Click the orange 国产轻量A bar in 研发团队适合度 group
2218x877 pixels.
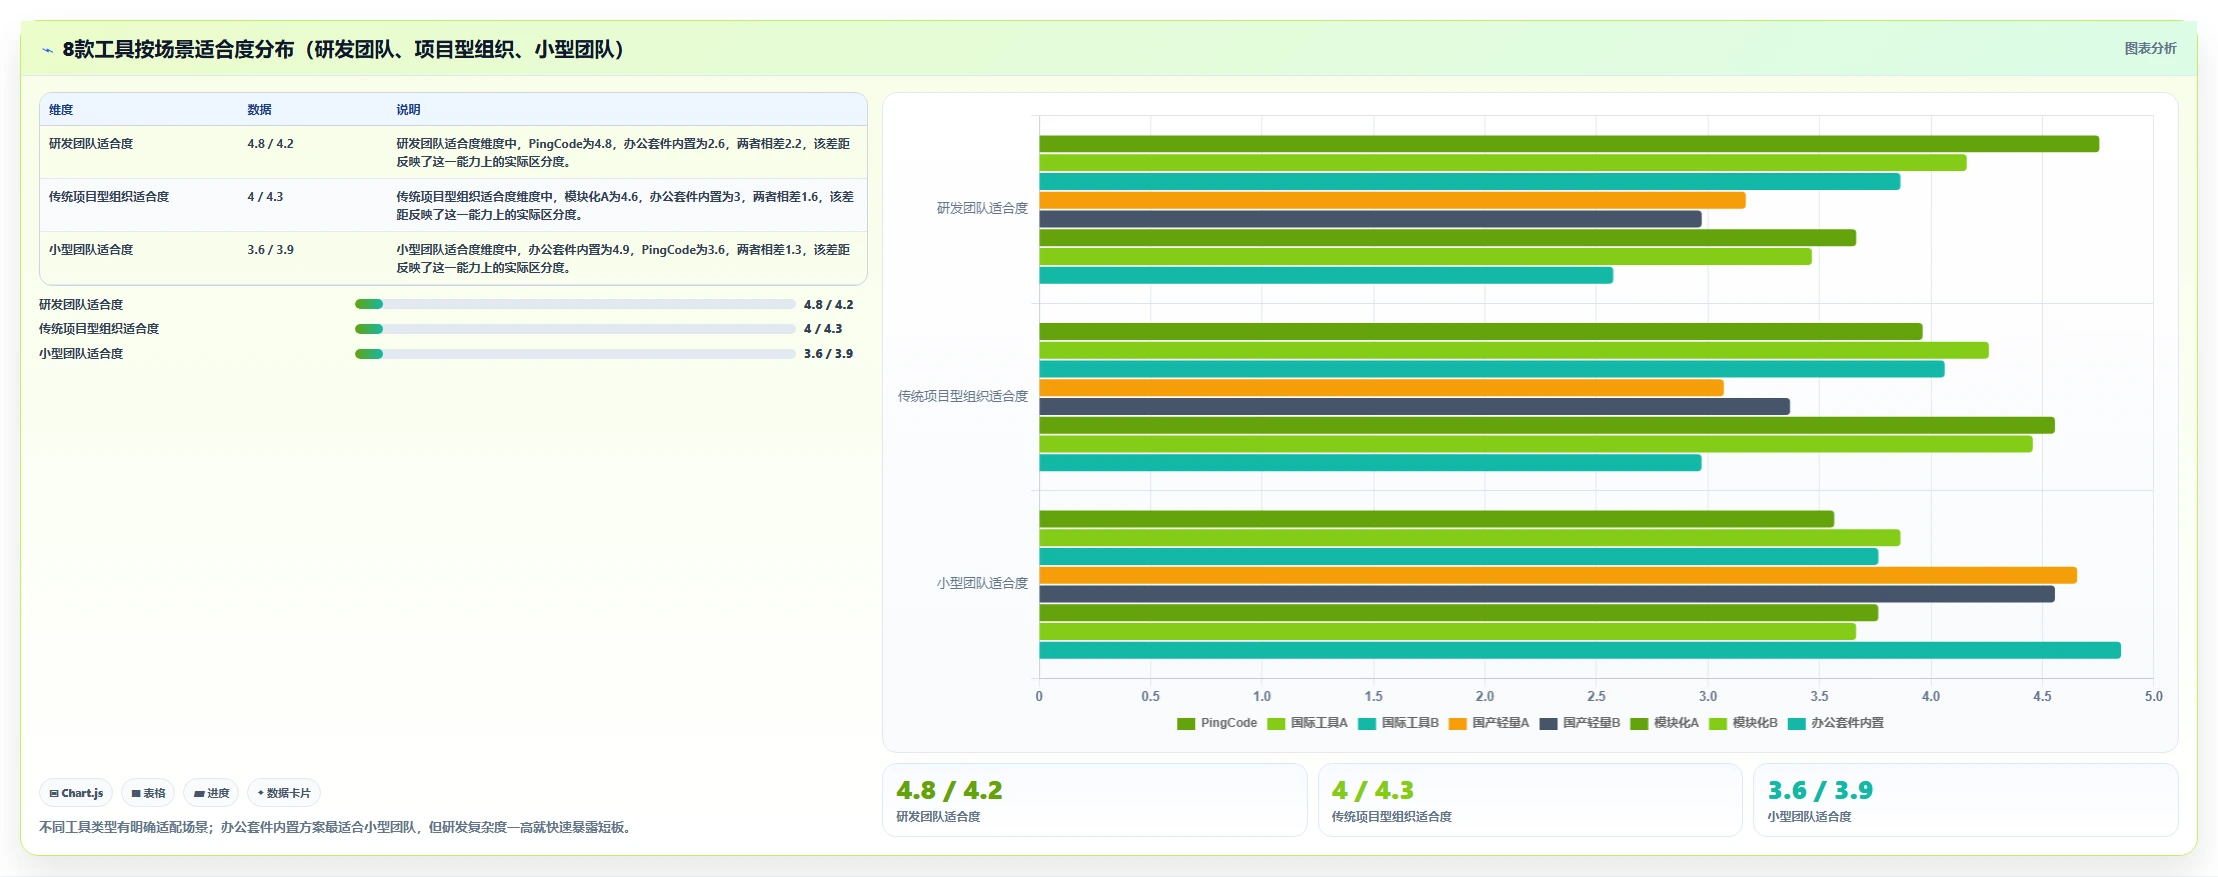(1392, 201)
